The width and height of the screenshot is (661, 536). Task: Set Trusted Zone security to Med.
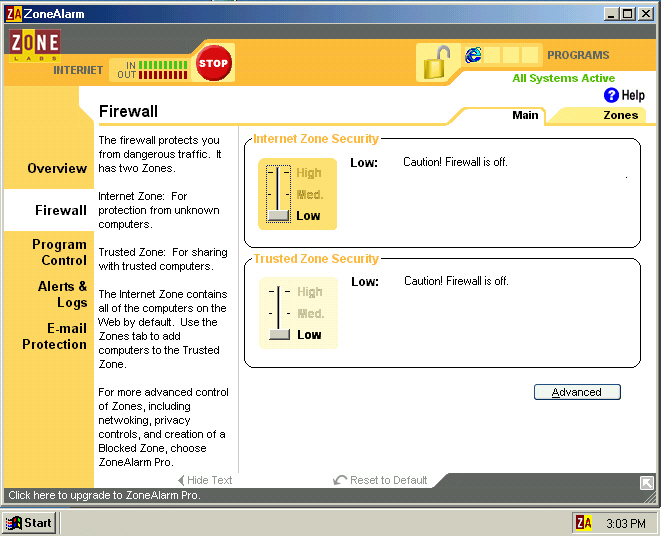tap(311, 314)
